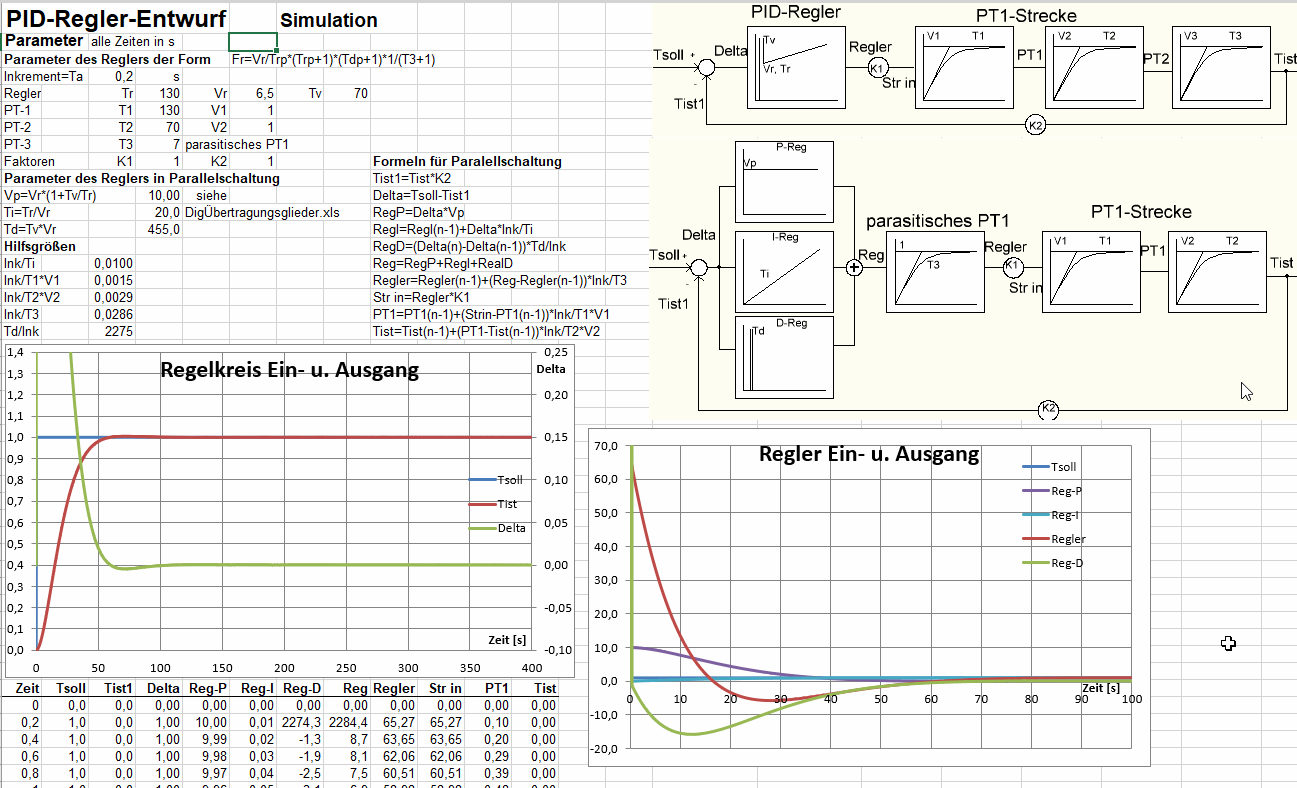Click the summing junction plus circle before Reg
Image resolution: width=1297 pixels, height=788 pixels.
854,267
